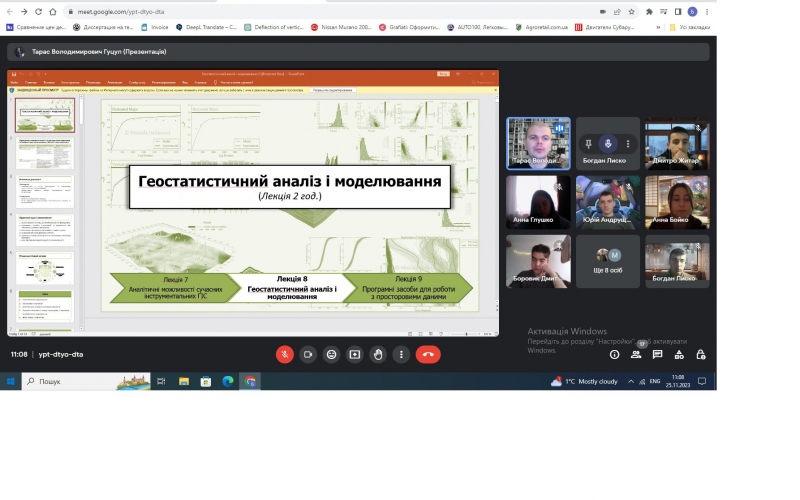
Task: Open Task View on the taskbar
Action: pyautogui.click(x=161, y=381)
